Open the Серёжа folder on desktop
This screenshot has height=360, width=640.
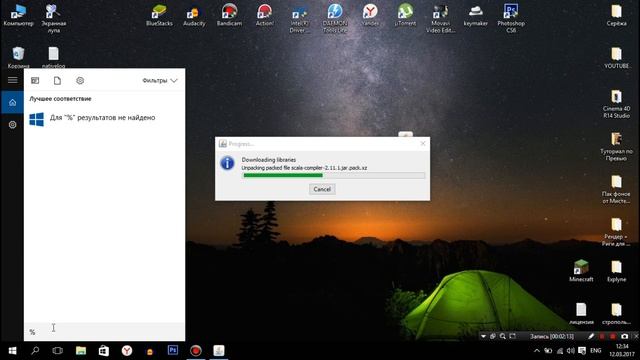[x=616, y=15]
